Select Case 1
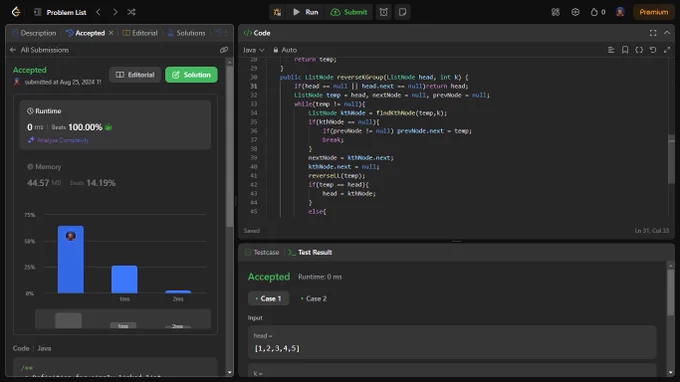The image size is (680, 382). 268,298
